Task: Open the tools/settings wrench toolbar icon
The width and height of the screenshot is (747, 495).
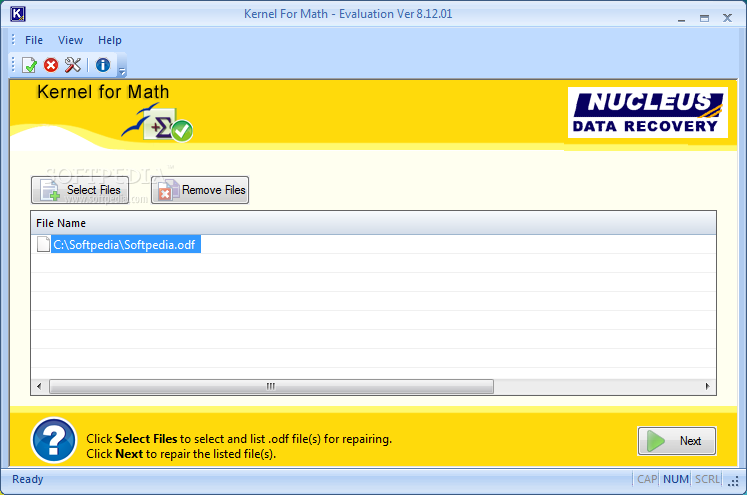Action: (73, 65)
